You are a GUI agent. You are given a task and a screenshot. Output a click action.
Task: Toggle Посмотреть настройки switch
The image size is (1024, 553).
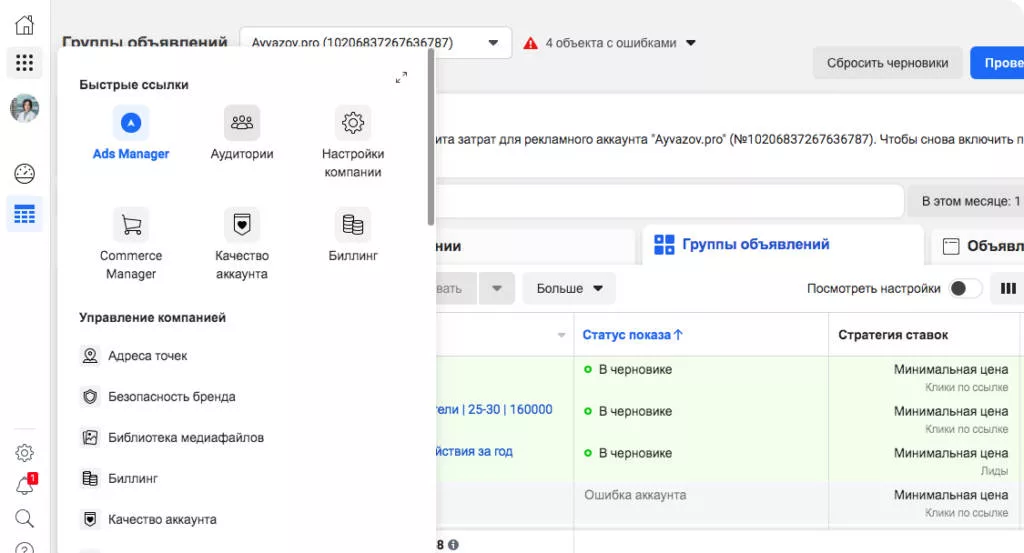[965, 289]
